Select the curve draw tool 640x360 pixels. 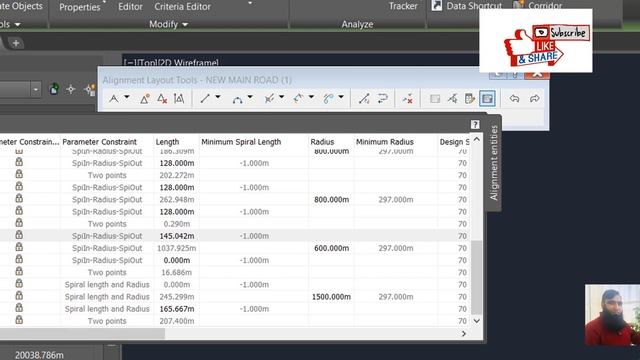[x=237, y=98]
